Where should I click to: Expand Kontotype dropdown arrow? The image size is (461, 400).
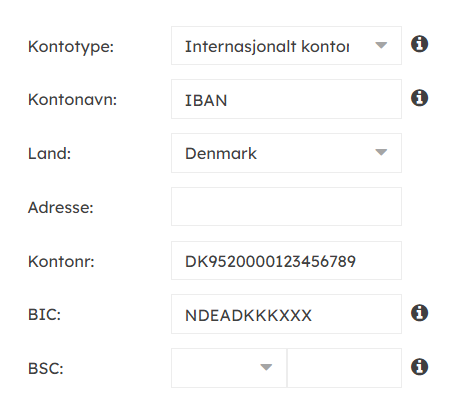(381, 45)
